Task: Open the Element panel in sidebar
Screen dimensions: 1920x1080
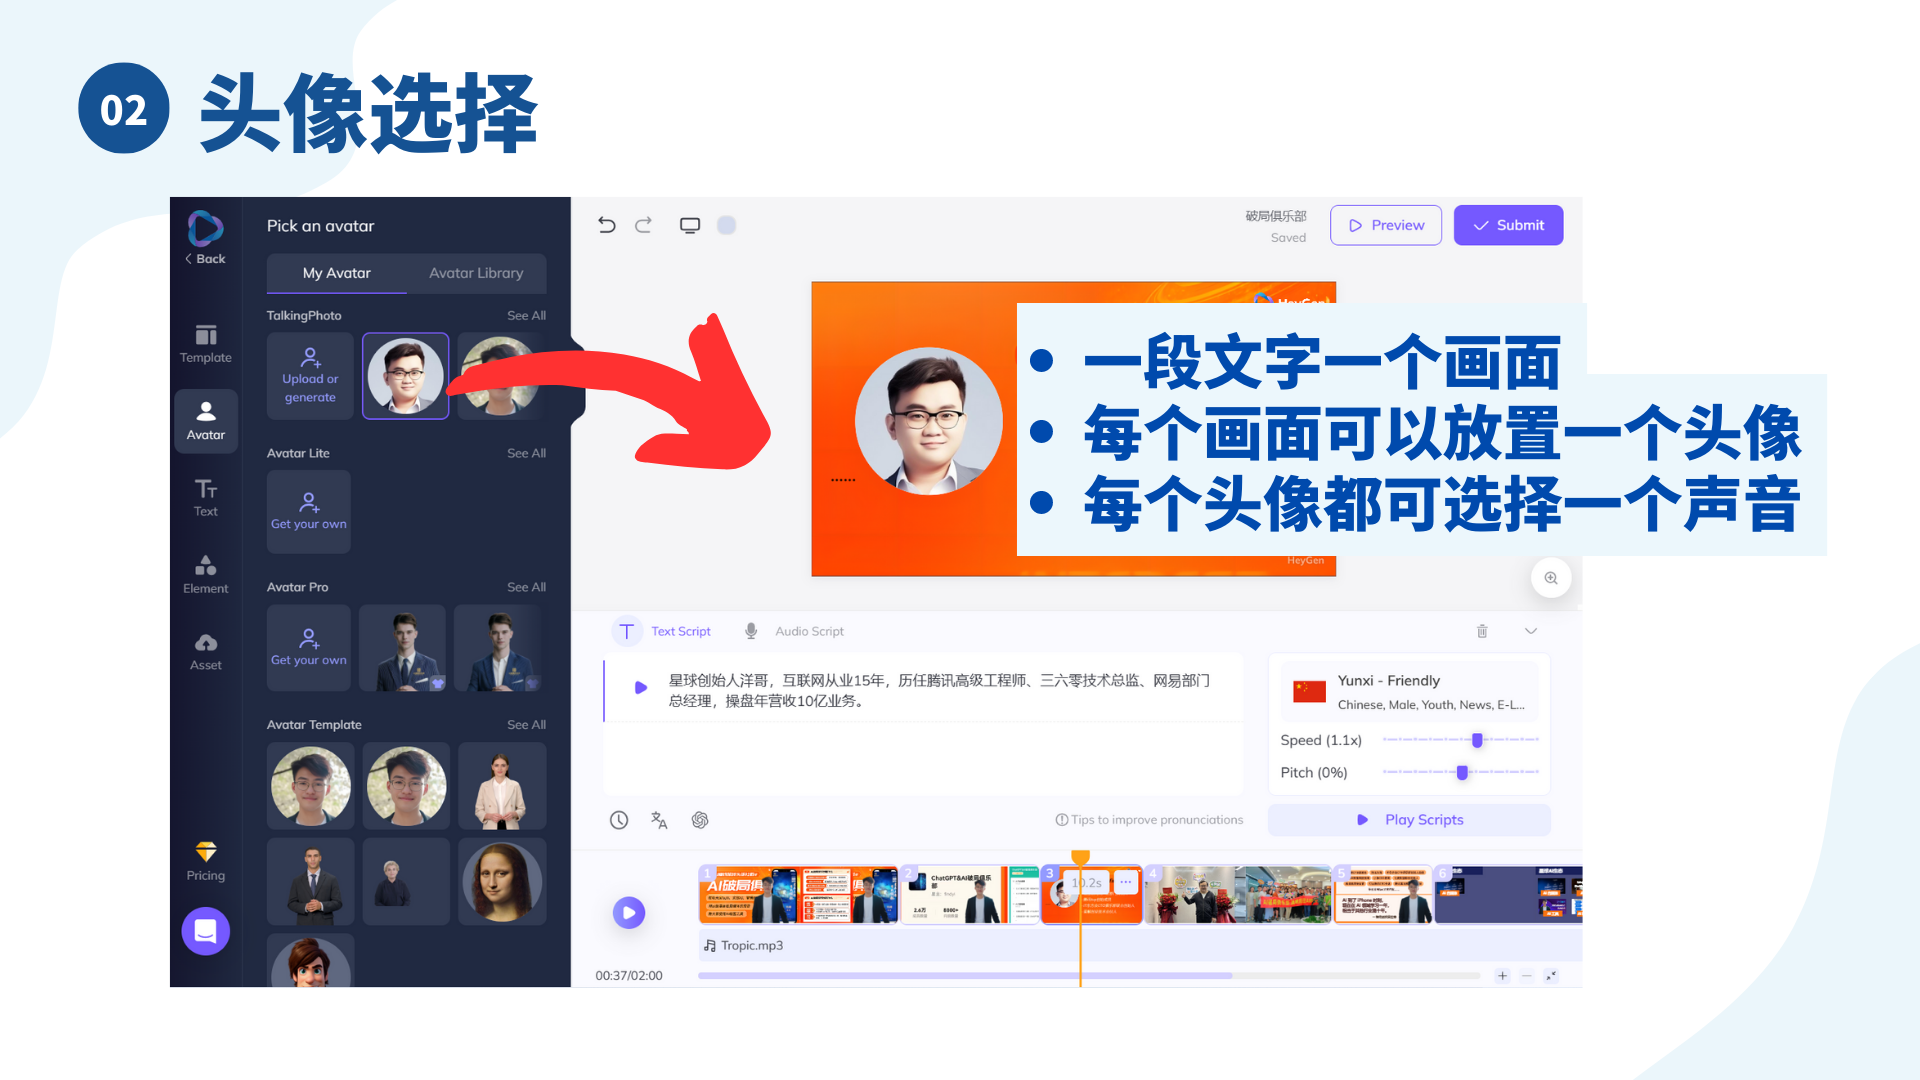Action: (x=205, y=575)
